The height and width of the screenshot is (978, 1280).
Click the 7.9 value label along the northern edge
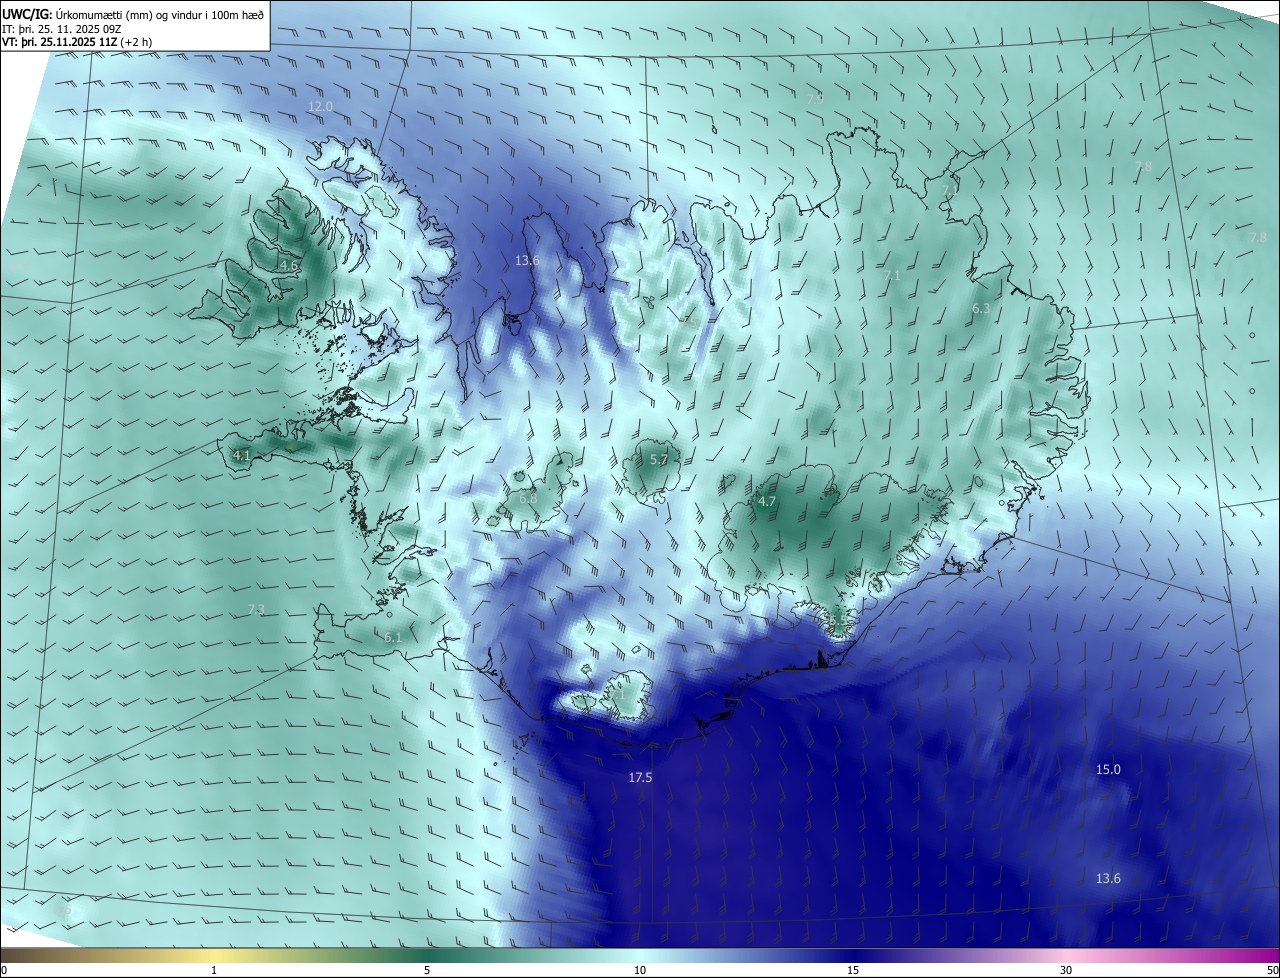pos(815,99)
